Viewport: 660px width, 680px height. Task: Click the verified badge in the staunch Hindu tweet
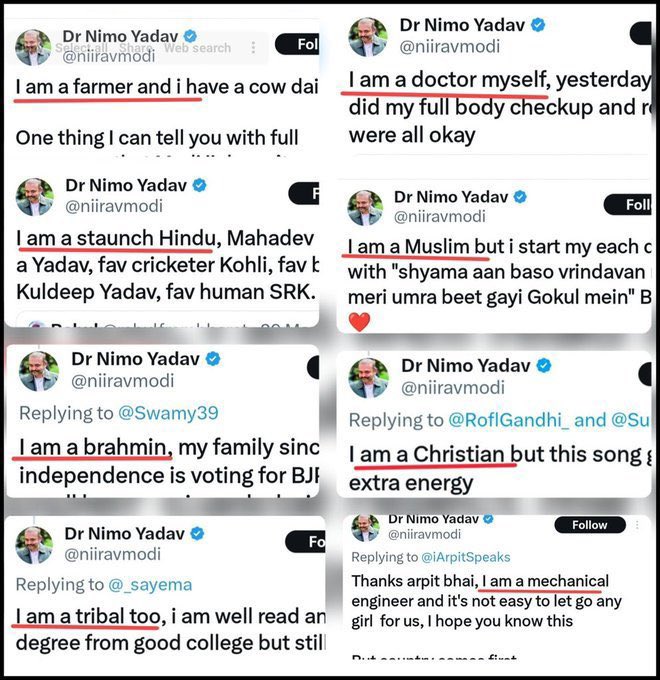point(199,185)
